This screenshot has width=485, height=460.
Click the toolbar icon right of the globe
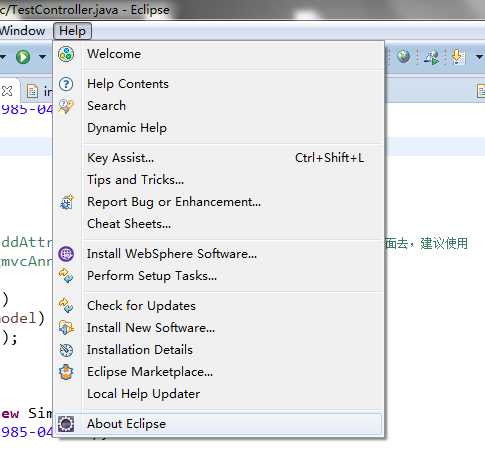pos(432,57)
